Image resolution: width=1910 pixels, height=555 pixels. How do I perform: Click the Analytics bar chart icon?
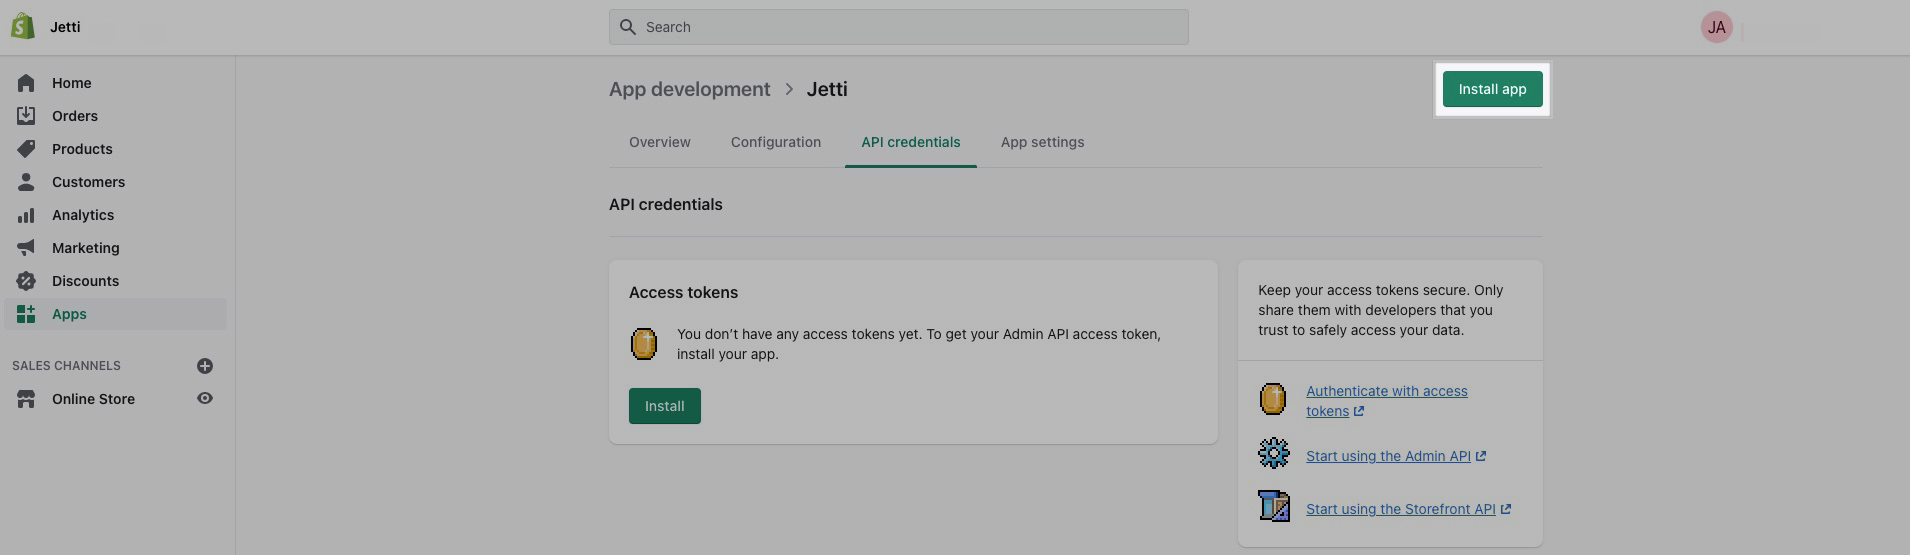point(26,215)
